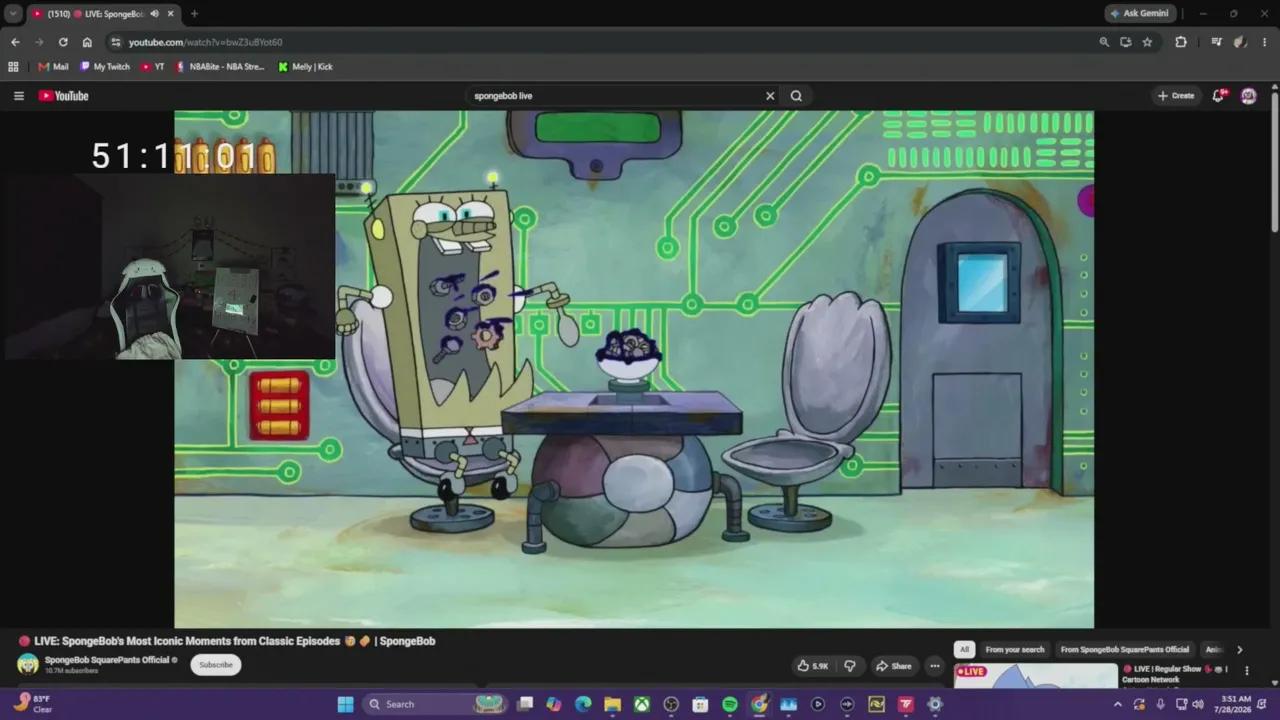The height and width of the screenshot is (720, 1280).
Task: Open the NBABite bookmark
Action: (x=220, y=67)
